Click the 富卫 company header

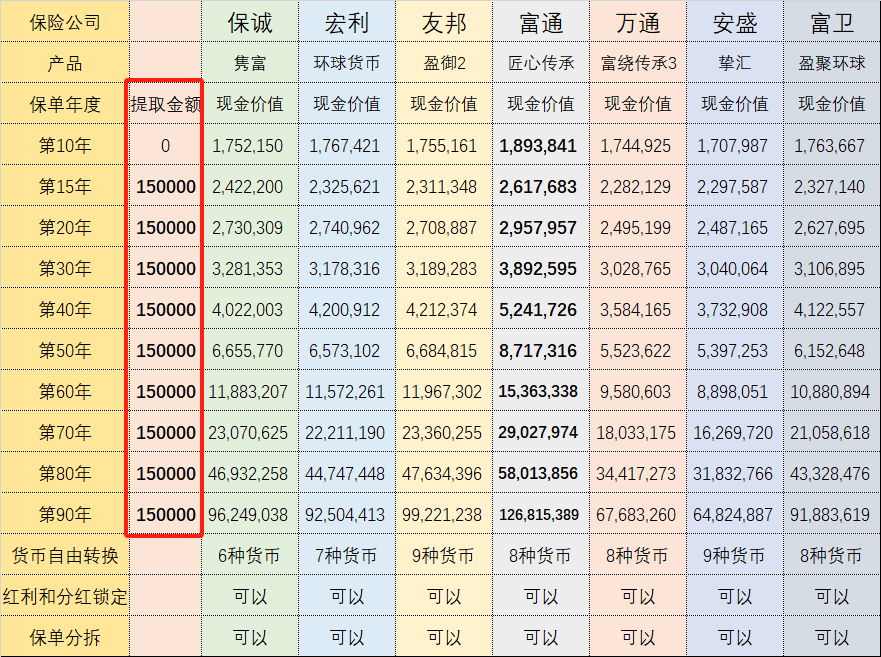[832, 23]
